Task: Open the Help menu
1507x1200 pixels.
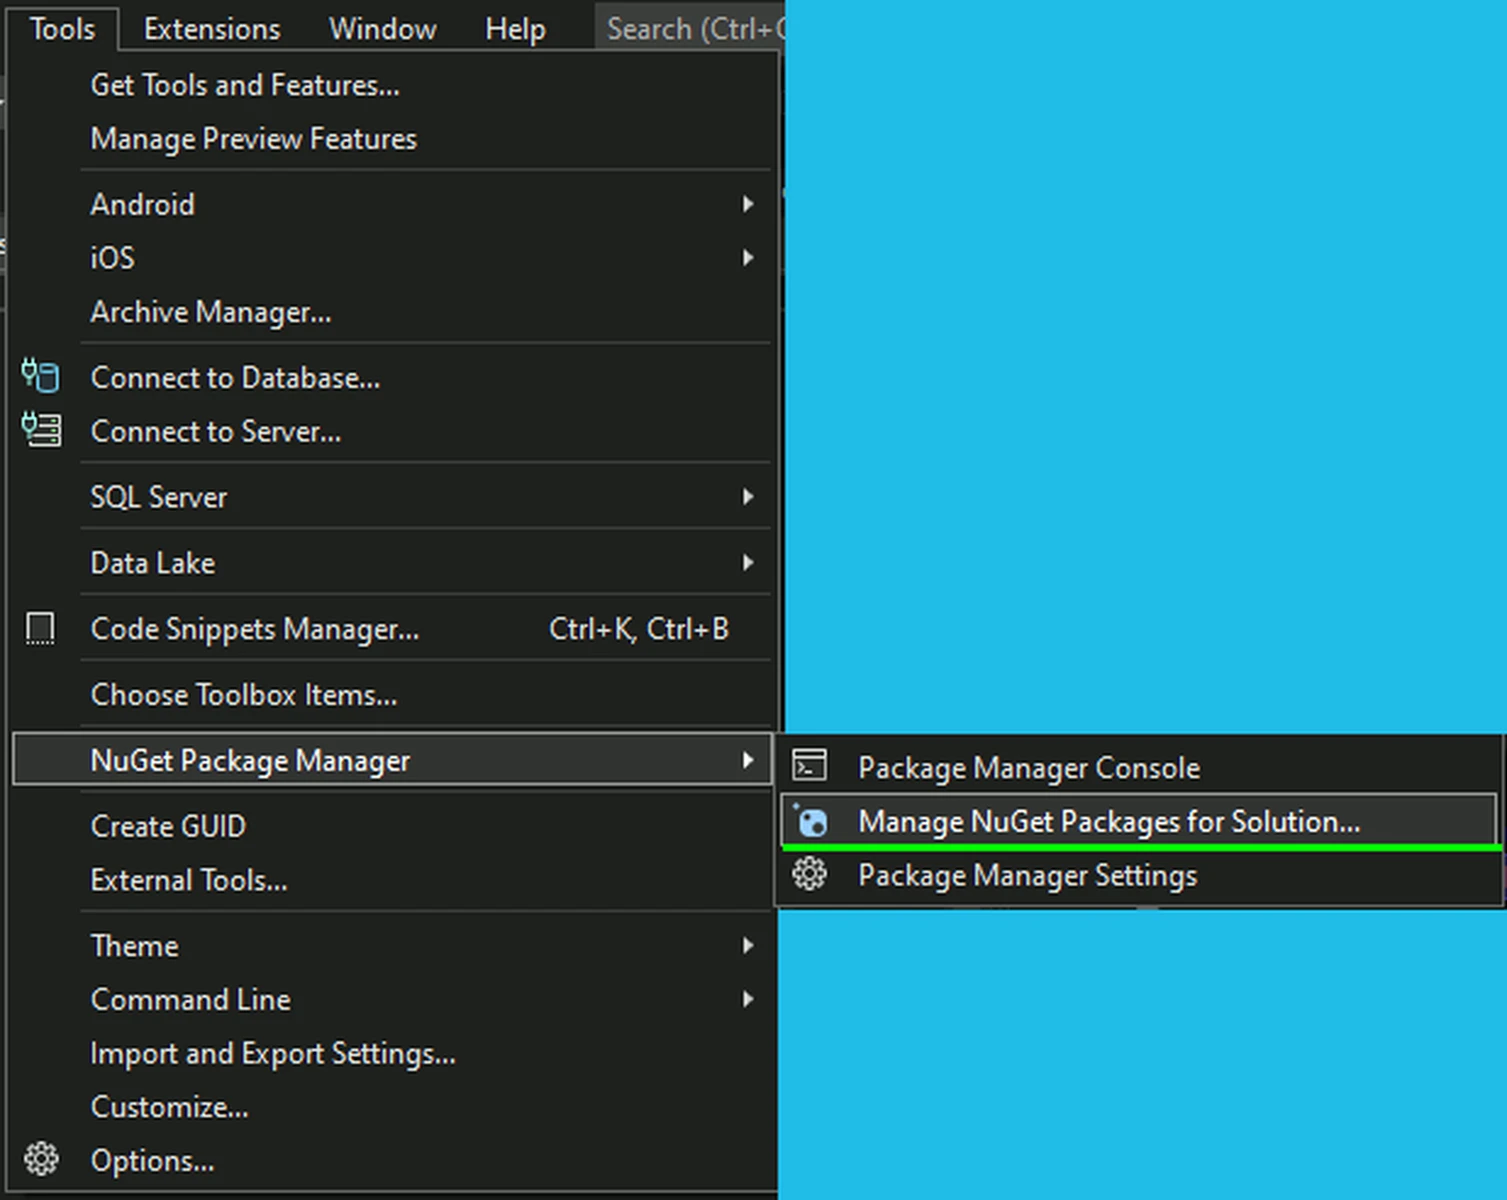Action: [x=514, y=28]
